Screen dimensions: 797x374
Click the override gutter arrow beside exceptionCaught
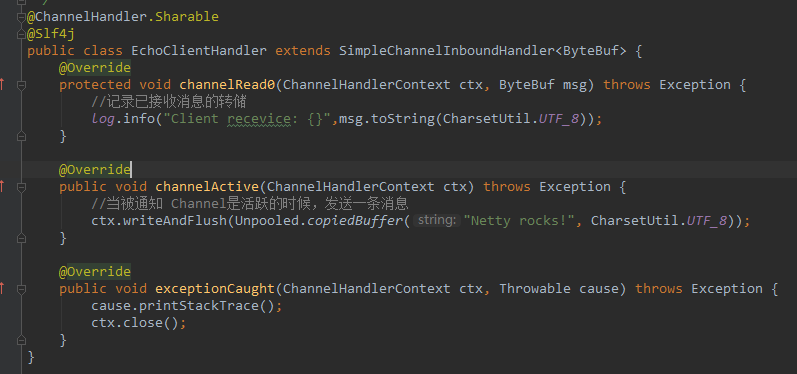(2, 289)
